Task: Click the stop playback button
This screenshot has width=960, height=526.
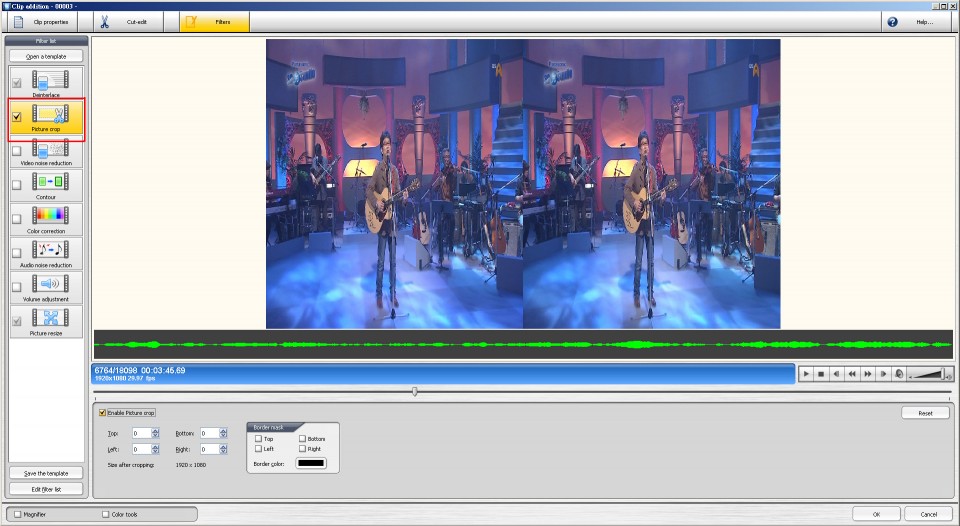Action: coord(821,374)
